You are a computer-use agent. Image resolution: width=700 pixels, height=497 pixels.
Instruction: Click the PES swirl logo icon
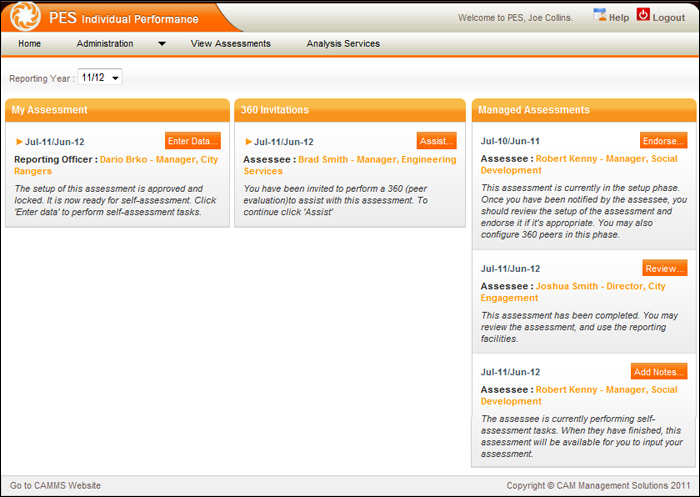25,17
